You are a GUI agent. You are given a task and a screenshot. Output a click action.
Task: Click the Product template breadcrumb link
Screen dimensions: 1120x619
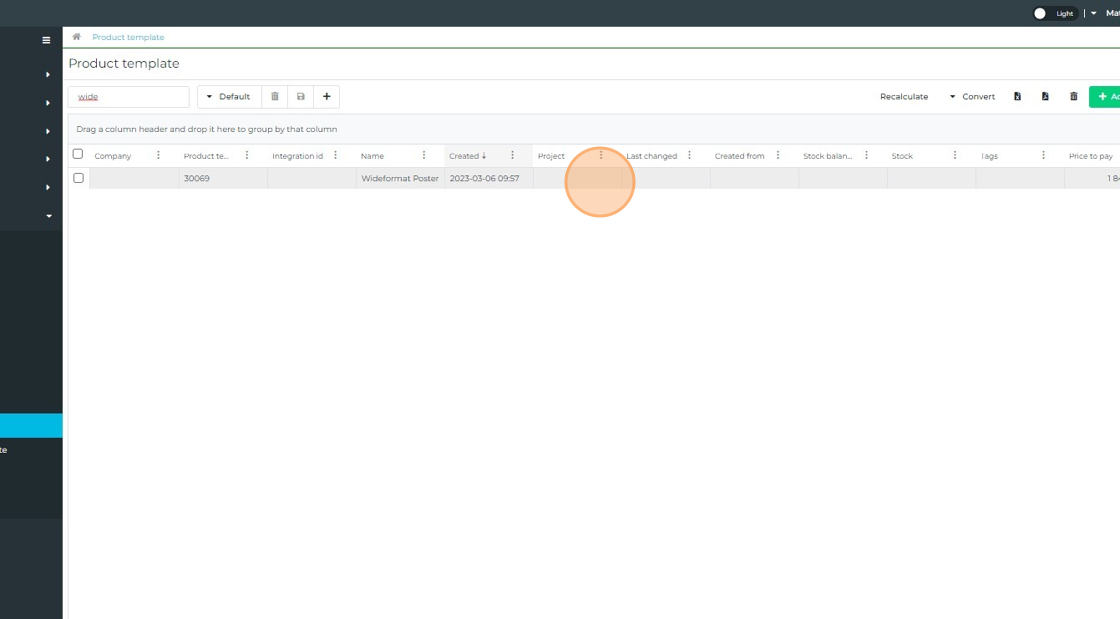[128, 37]
